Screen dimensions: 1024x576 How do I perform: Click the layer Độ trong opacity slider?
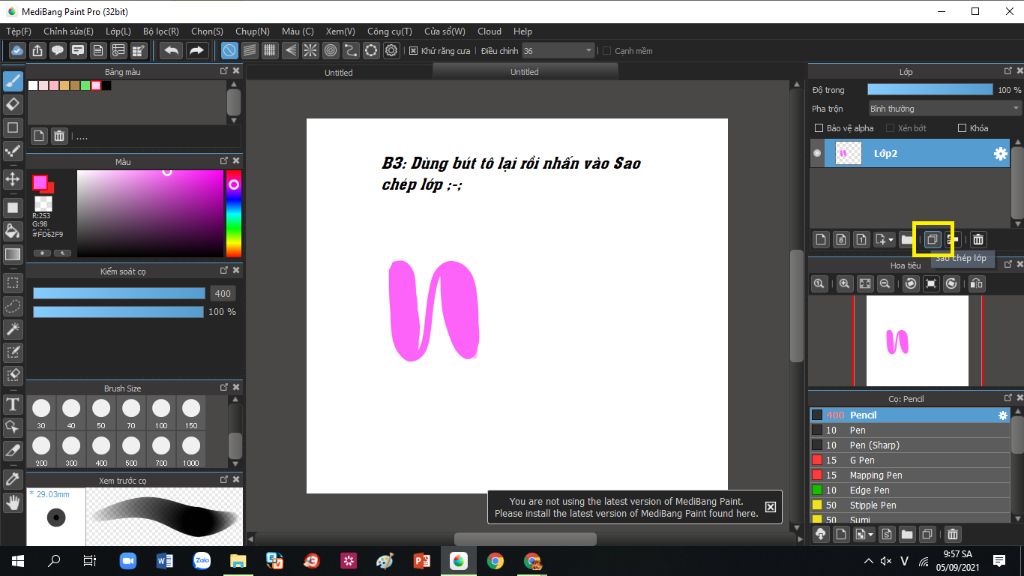tap(929, 89)
